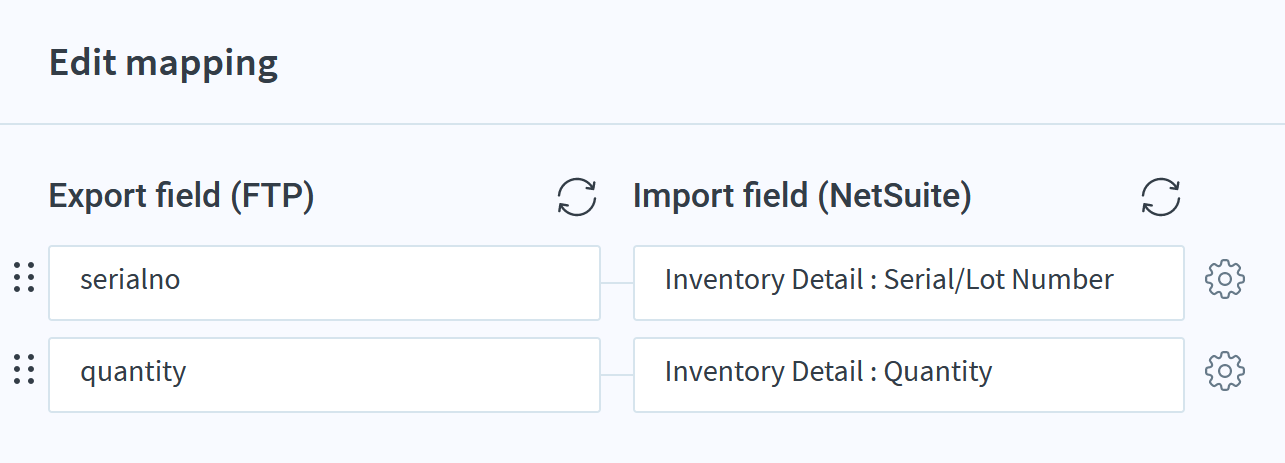Grab the drag handle beside quantity
Viewport: 1285px width, 463px height.
tap(24, 370)
